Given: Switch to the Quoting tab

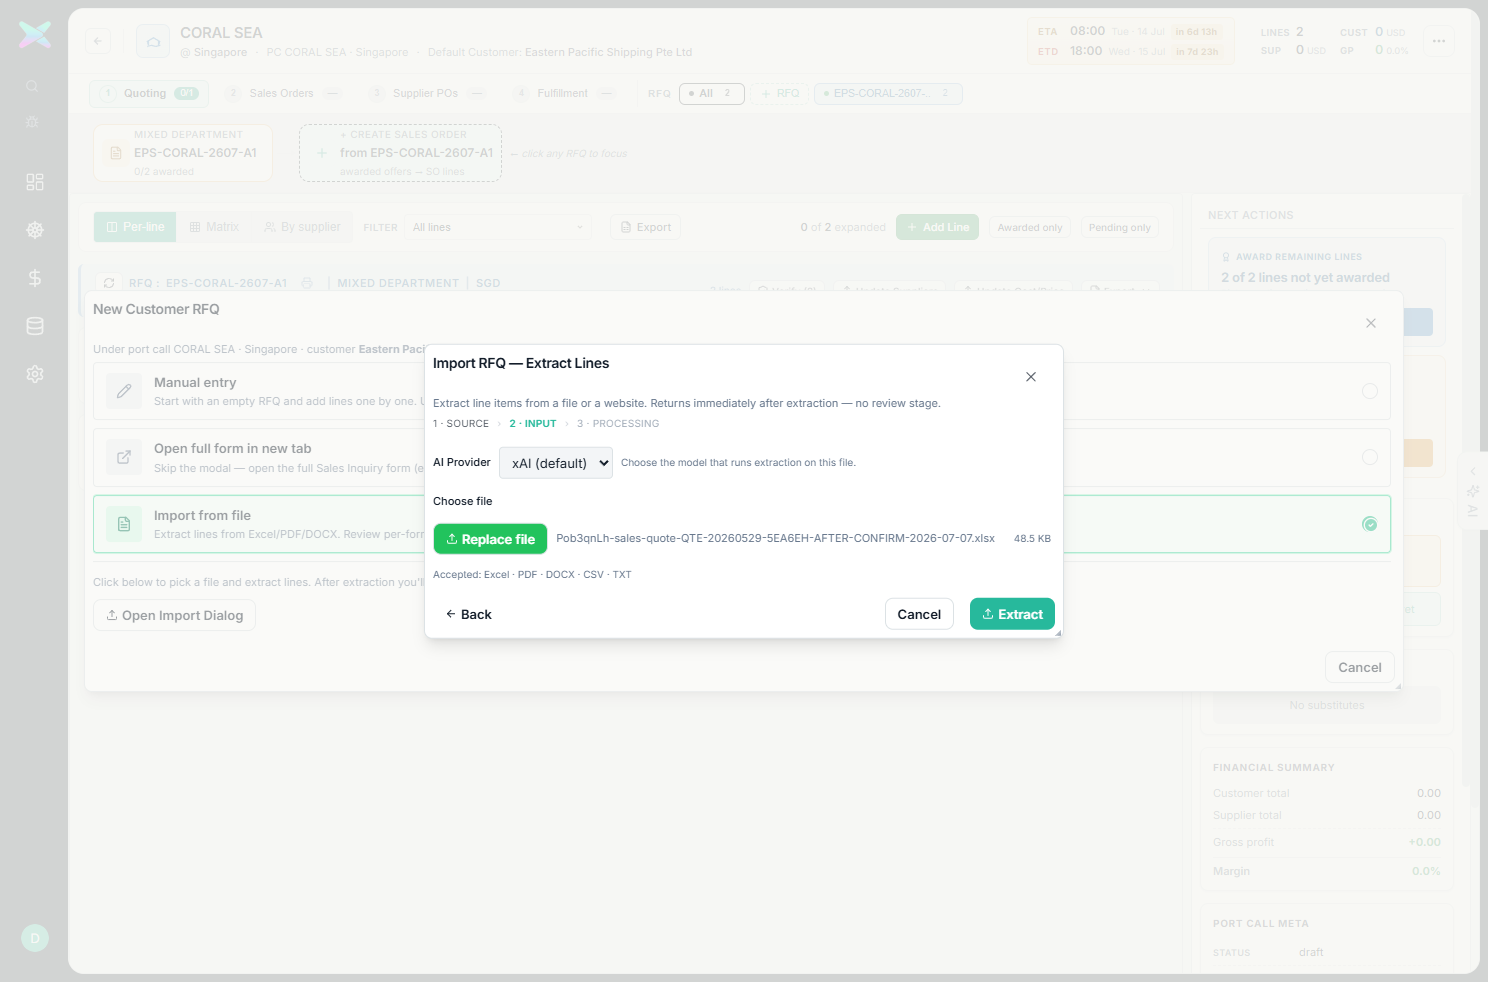Looking at the screenshot, I should click(149, 94).
